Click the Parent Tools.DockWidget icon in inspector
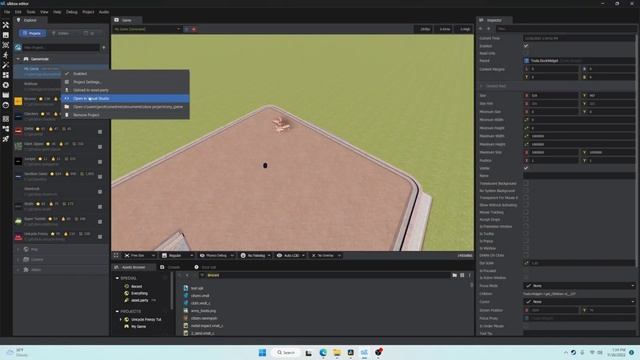Screen dimensions: 640x360 click(x=527, y=61)
